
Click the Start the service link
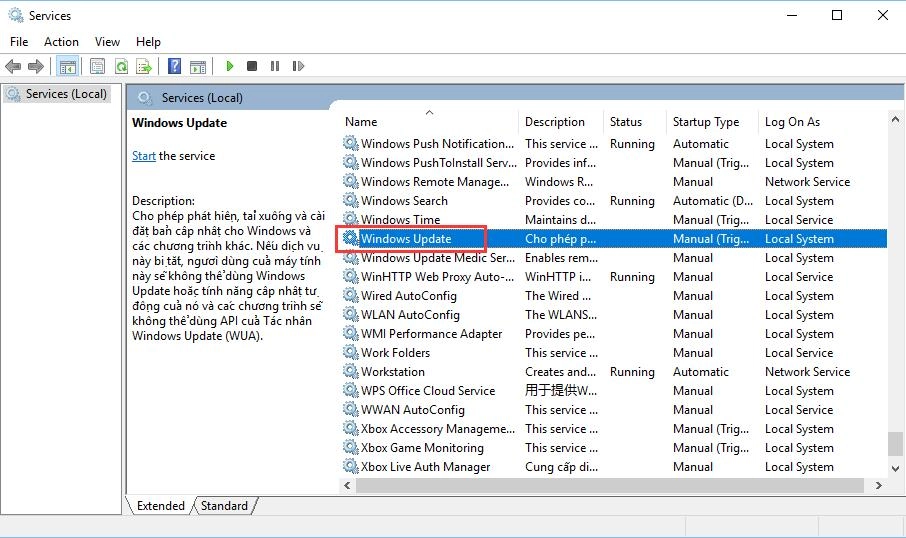coord(144,155)
